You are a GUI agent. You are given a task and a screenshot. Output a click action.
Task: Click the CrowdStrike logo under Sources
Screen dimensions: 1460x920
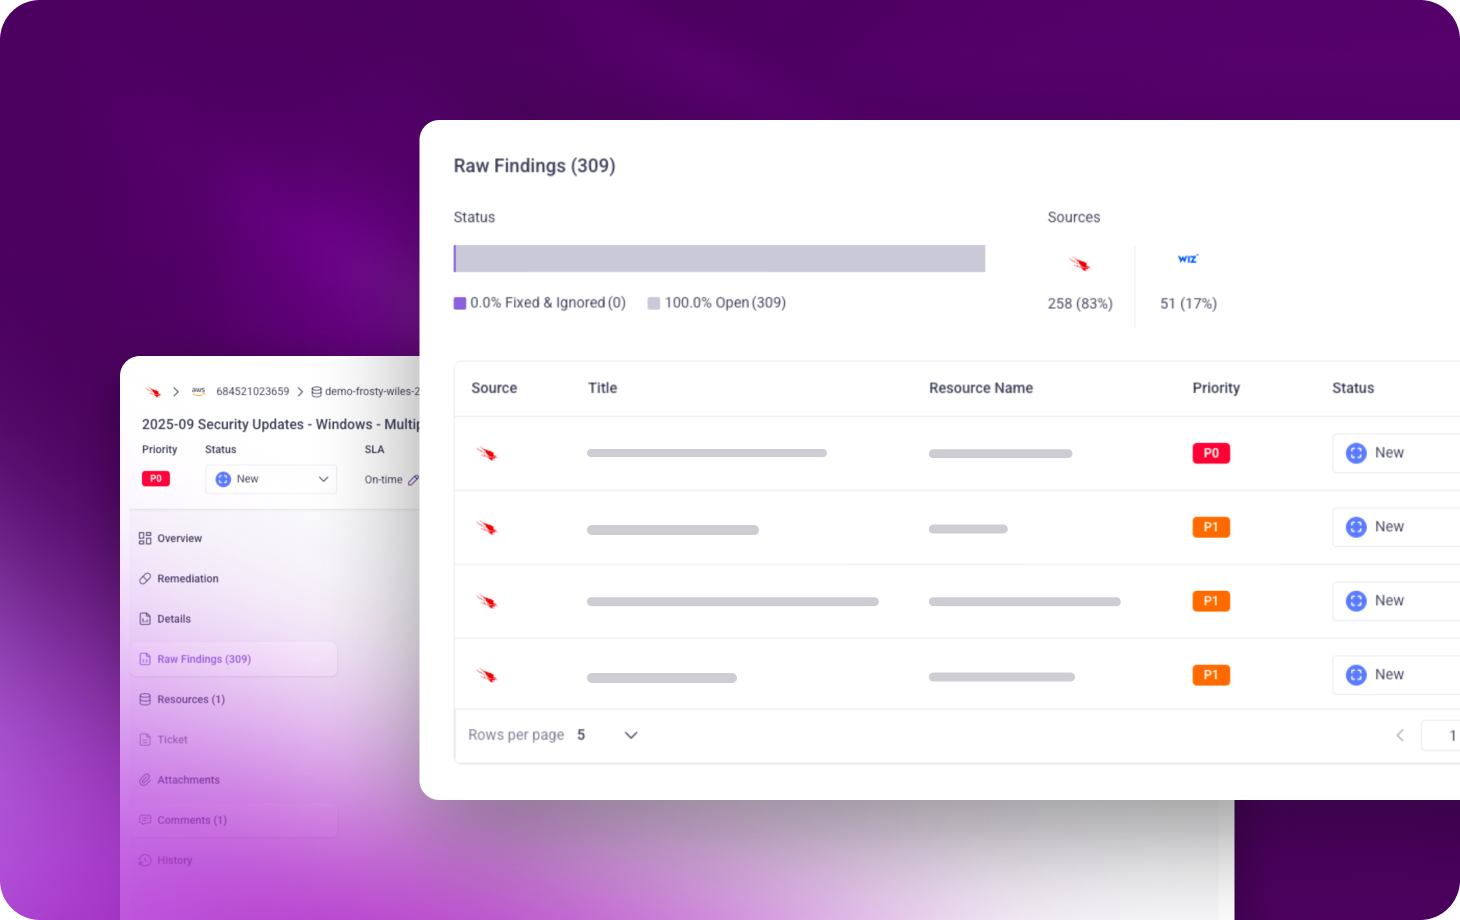pos(1079,264)
